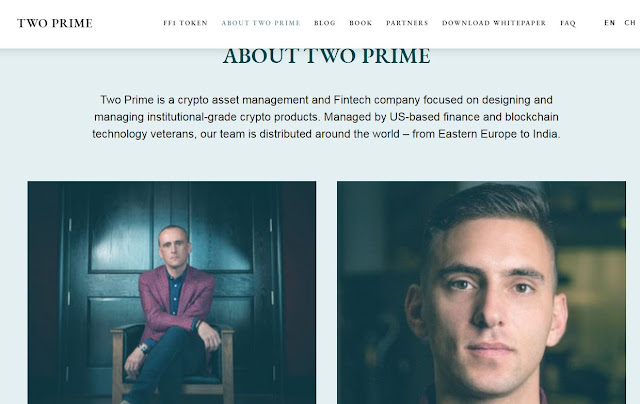Image resolution: width=640 pixels, height=404 pixels.
Task: Click "institutional-grade" in the paragraph
Action: (x=192, y=117)
